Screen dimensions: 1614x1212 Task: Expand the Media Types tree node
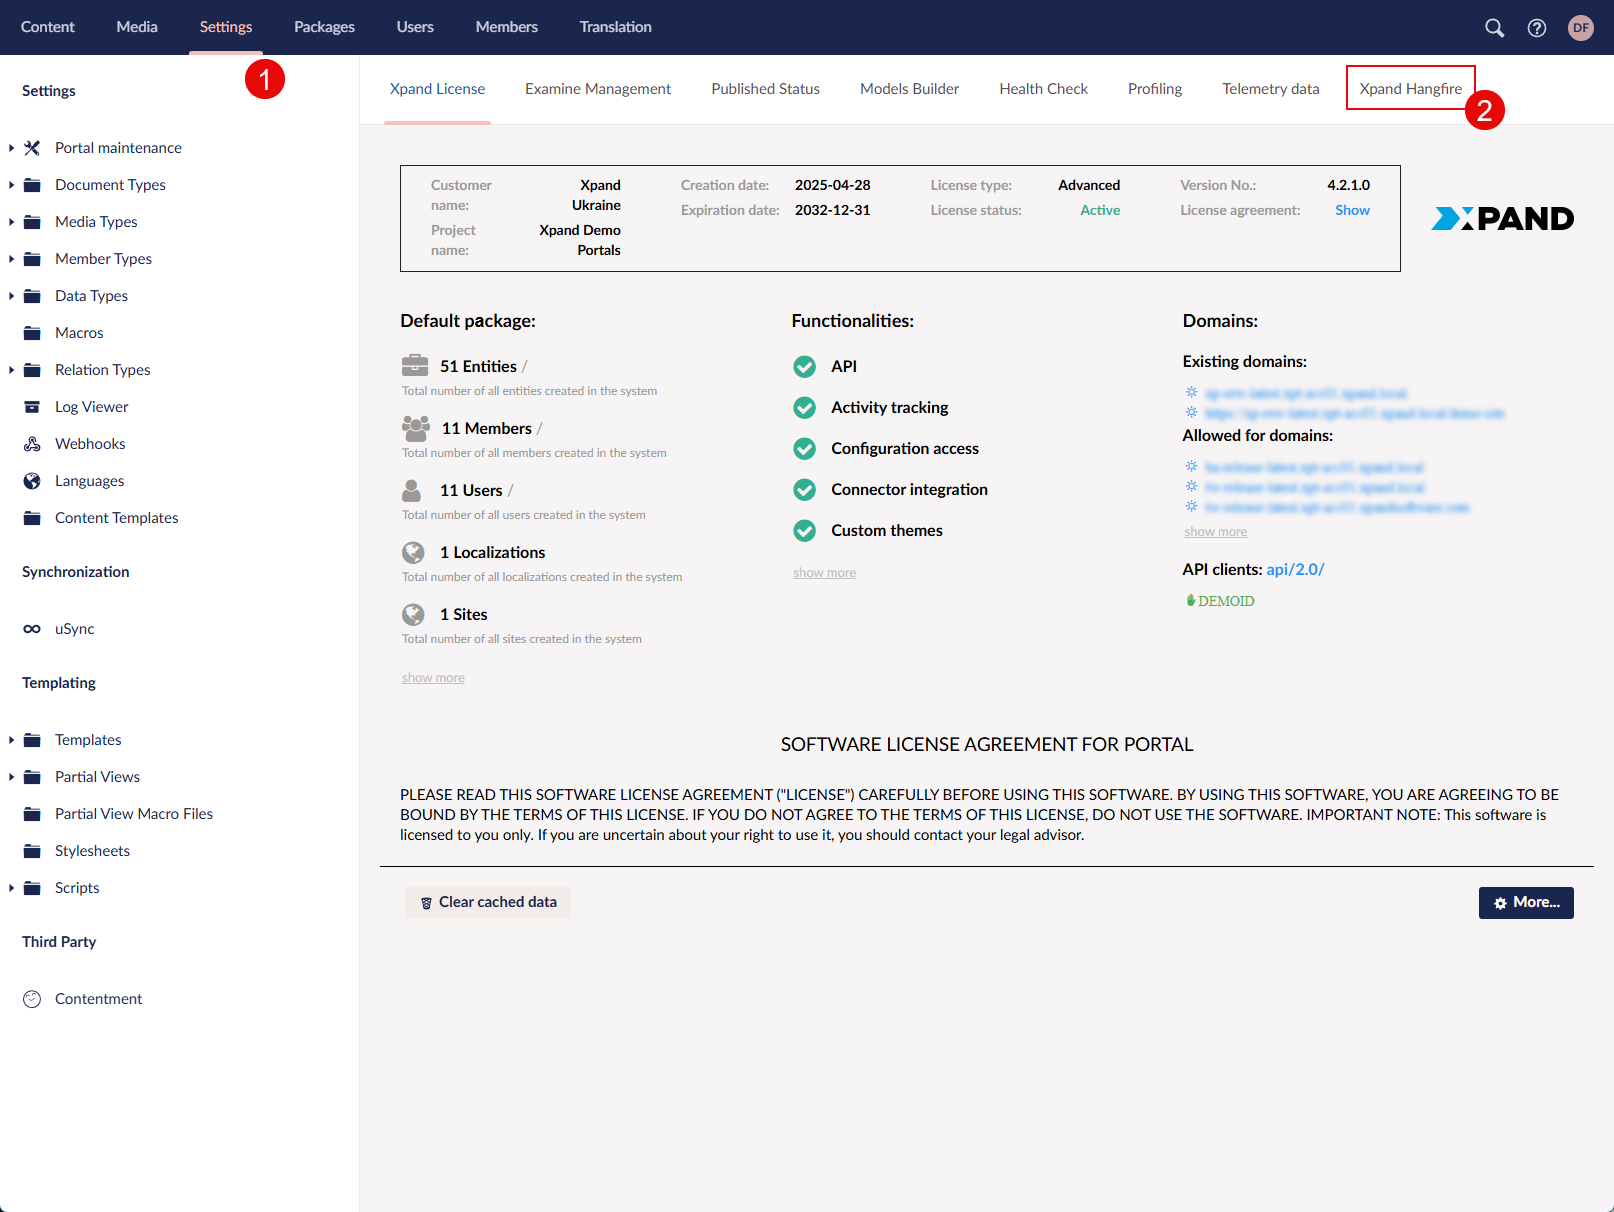(x=11, y=222)
